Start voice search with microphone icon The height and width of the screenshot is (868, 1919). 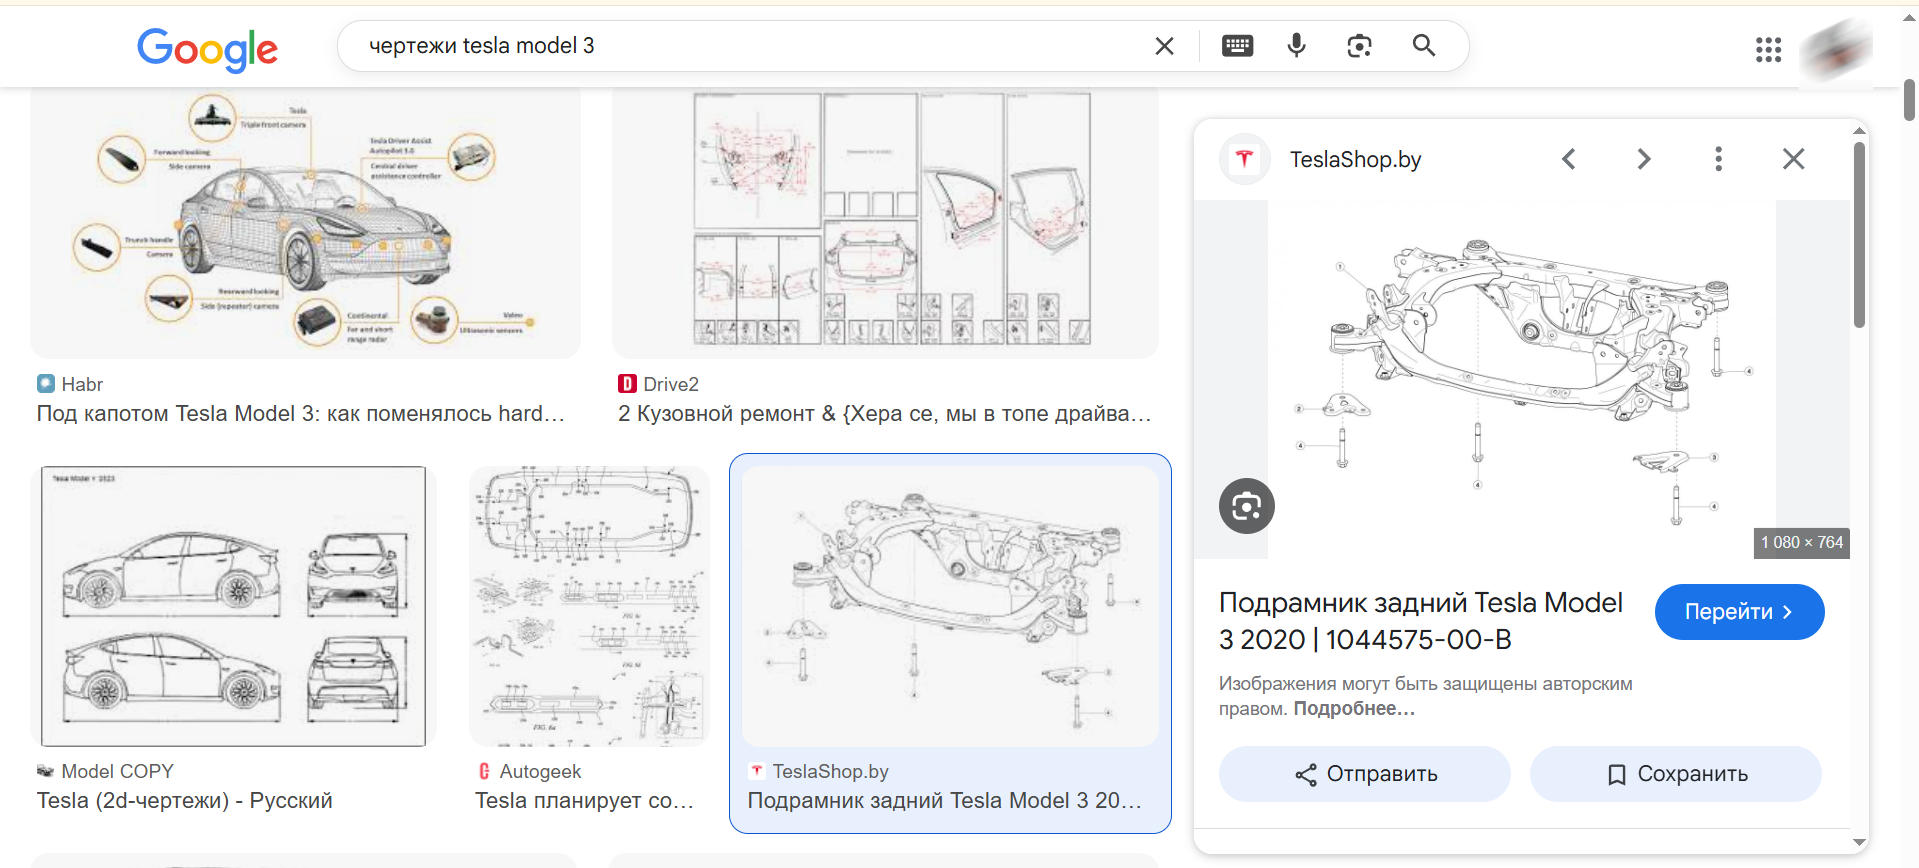1296,46
